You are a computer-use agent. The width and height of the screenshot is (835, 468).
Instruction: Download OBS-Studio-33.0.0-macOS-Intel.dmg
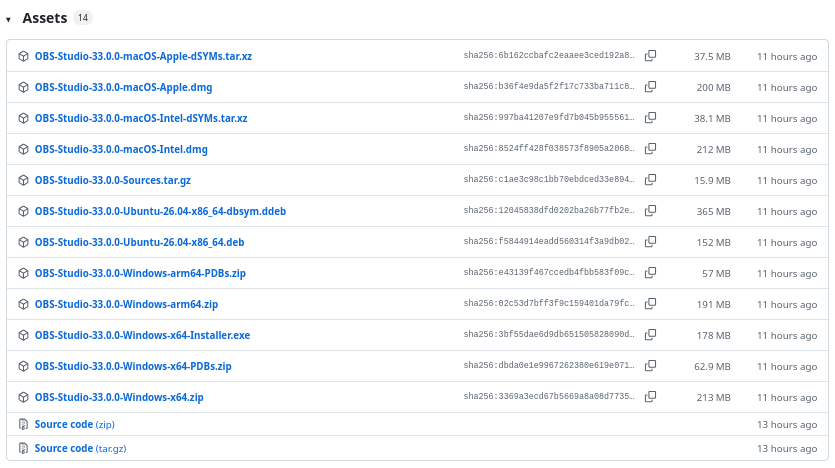tap(121, 149)
